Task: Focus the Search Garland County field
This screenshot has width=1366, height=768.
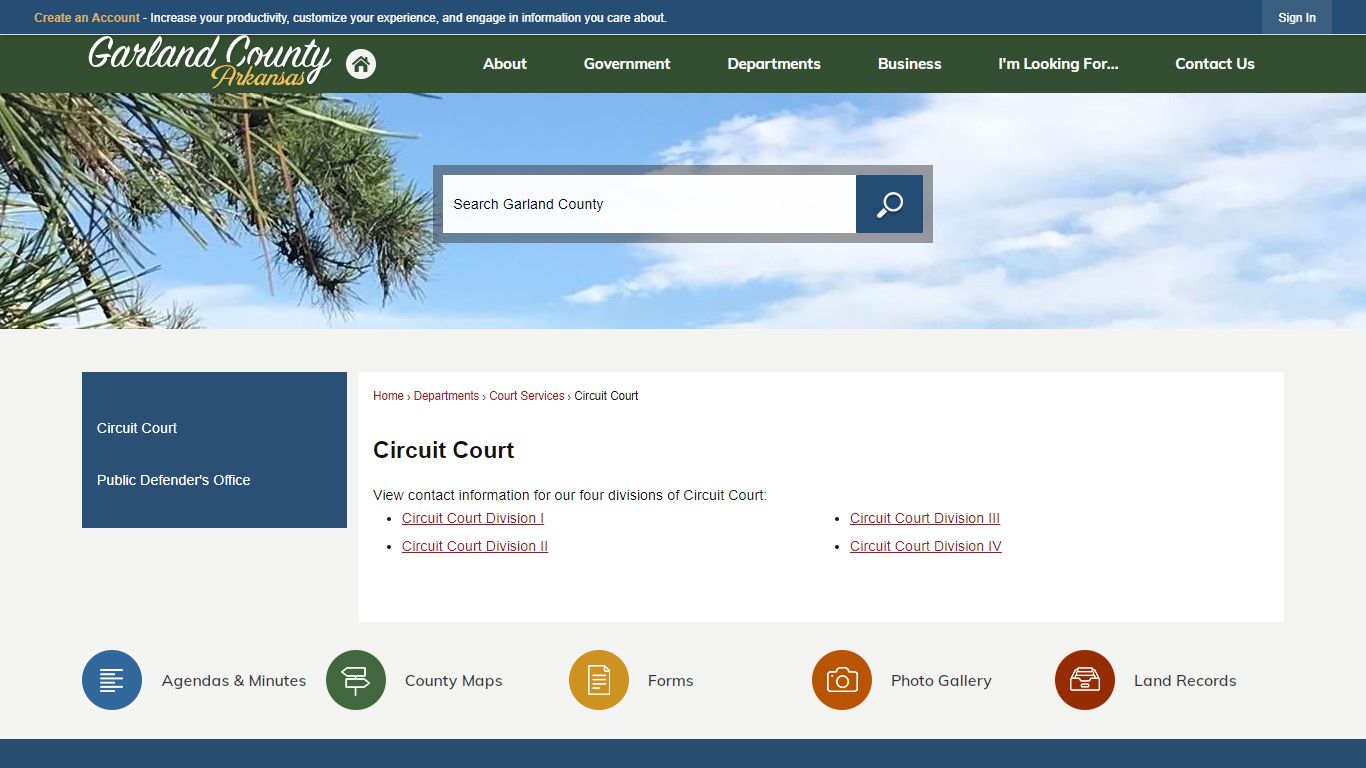Action: coord(649,204)
